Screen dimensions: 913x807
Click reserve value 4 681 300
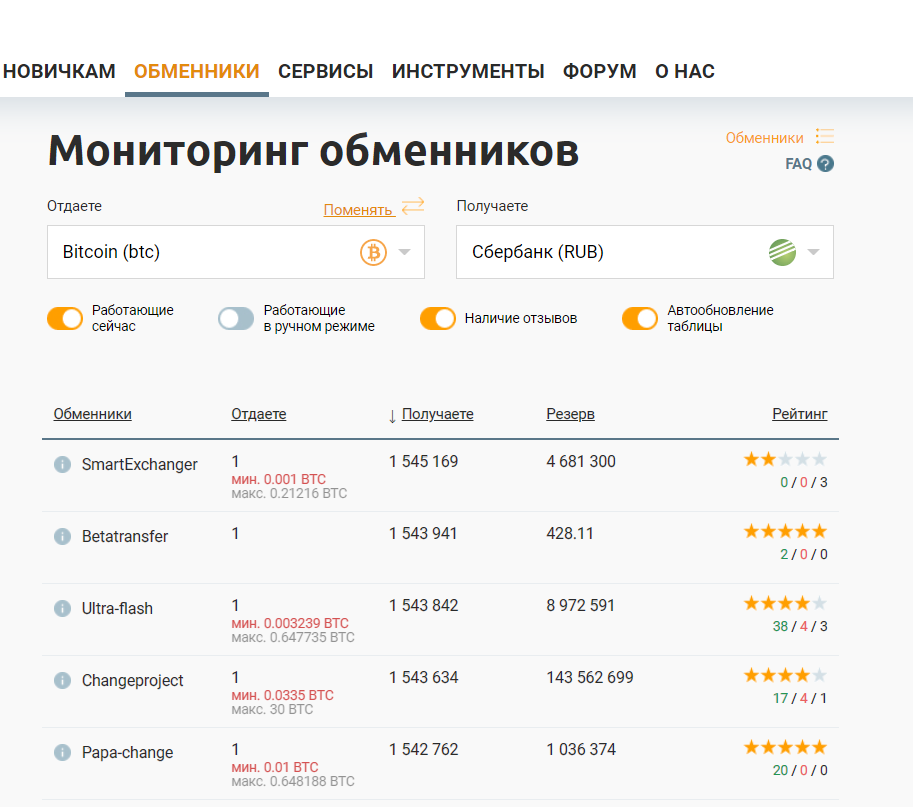click(x=581, y=462)
